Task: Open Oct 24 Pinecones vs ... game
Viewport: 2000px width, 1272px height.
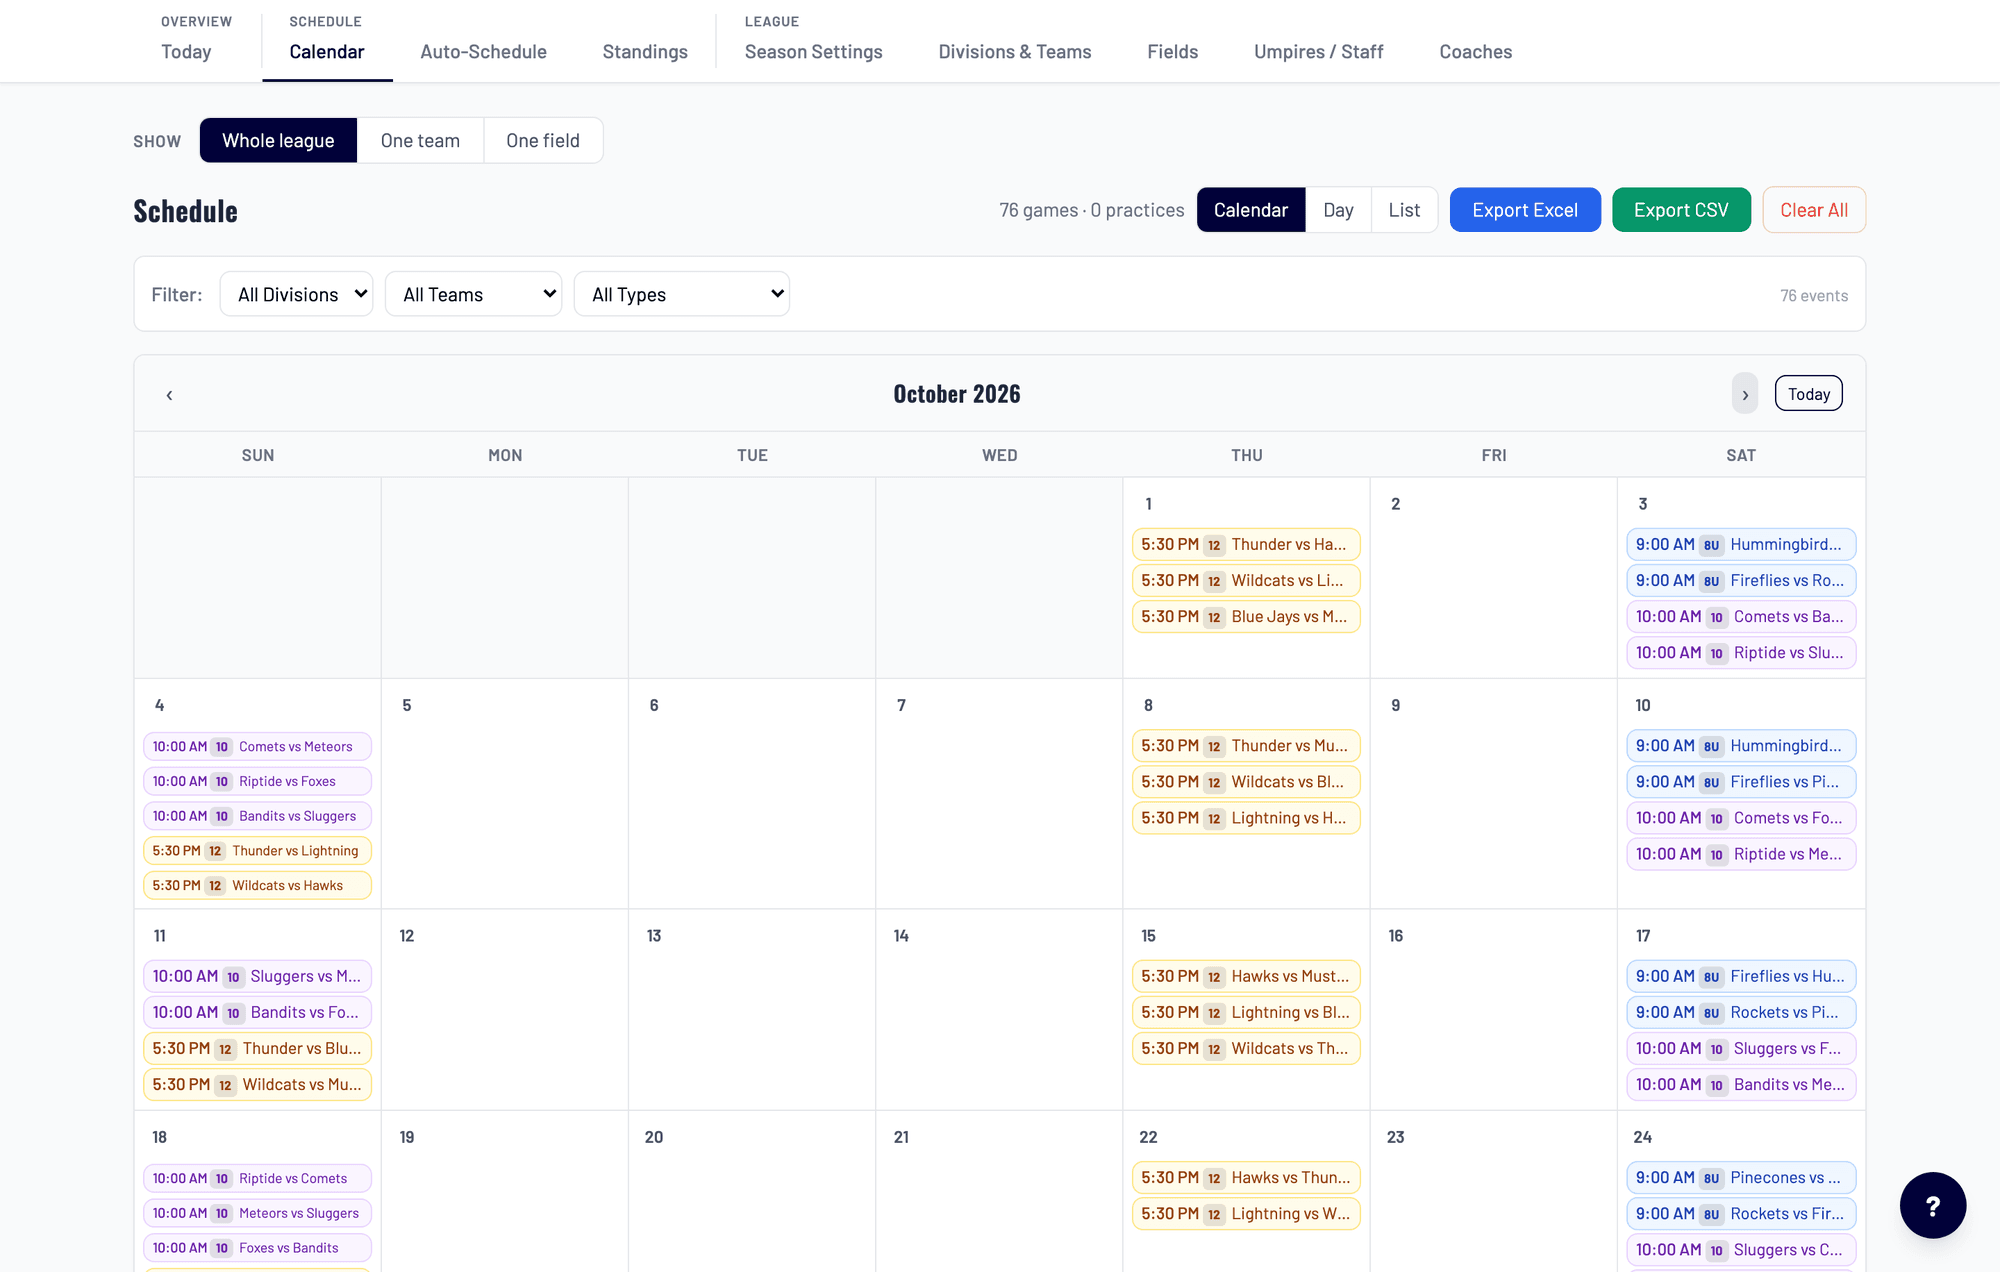Action: point(1741,1178)
